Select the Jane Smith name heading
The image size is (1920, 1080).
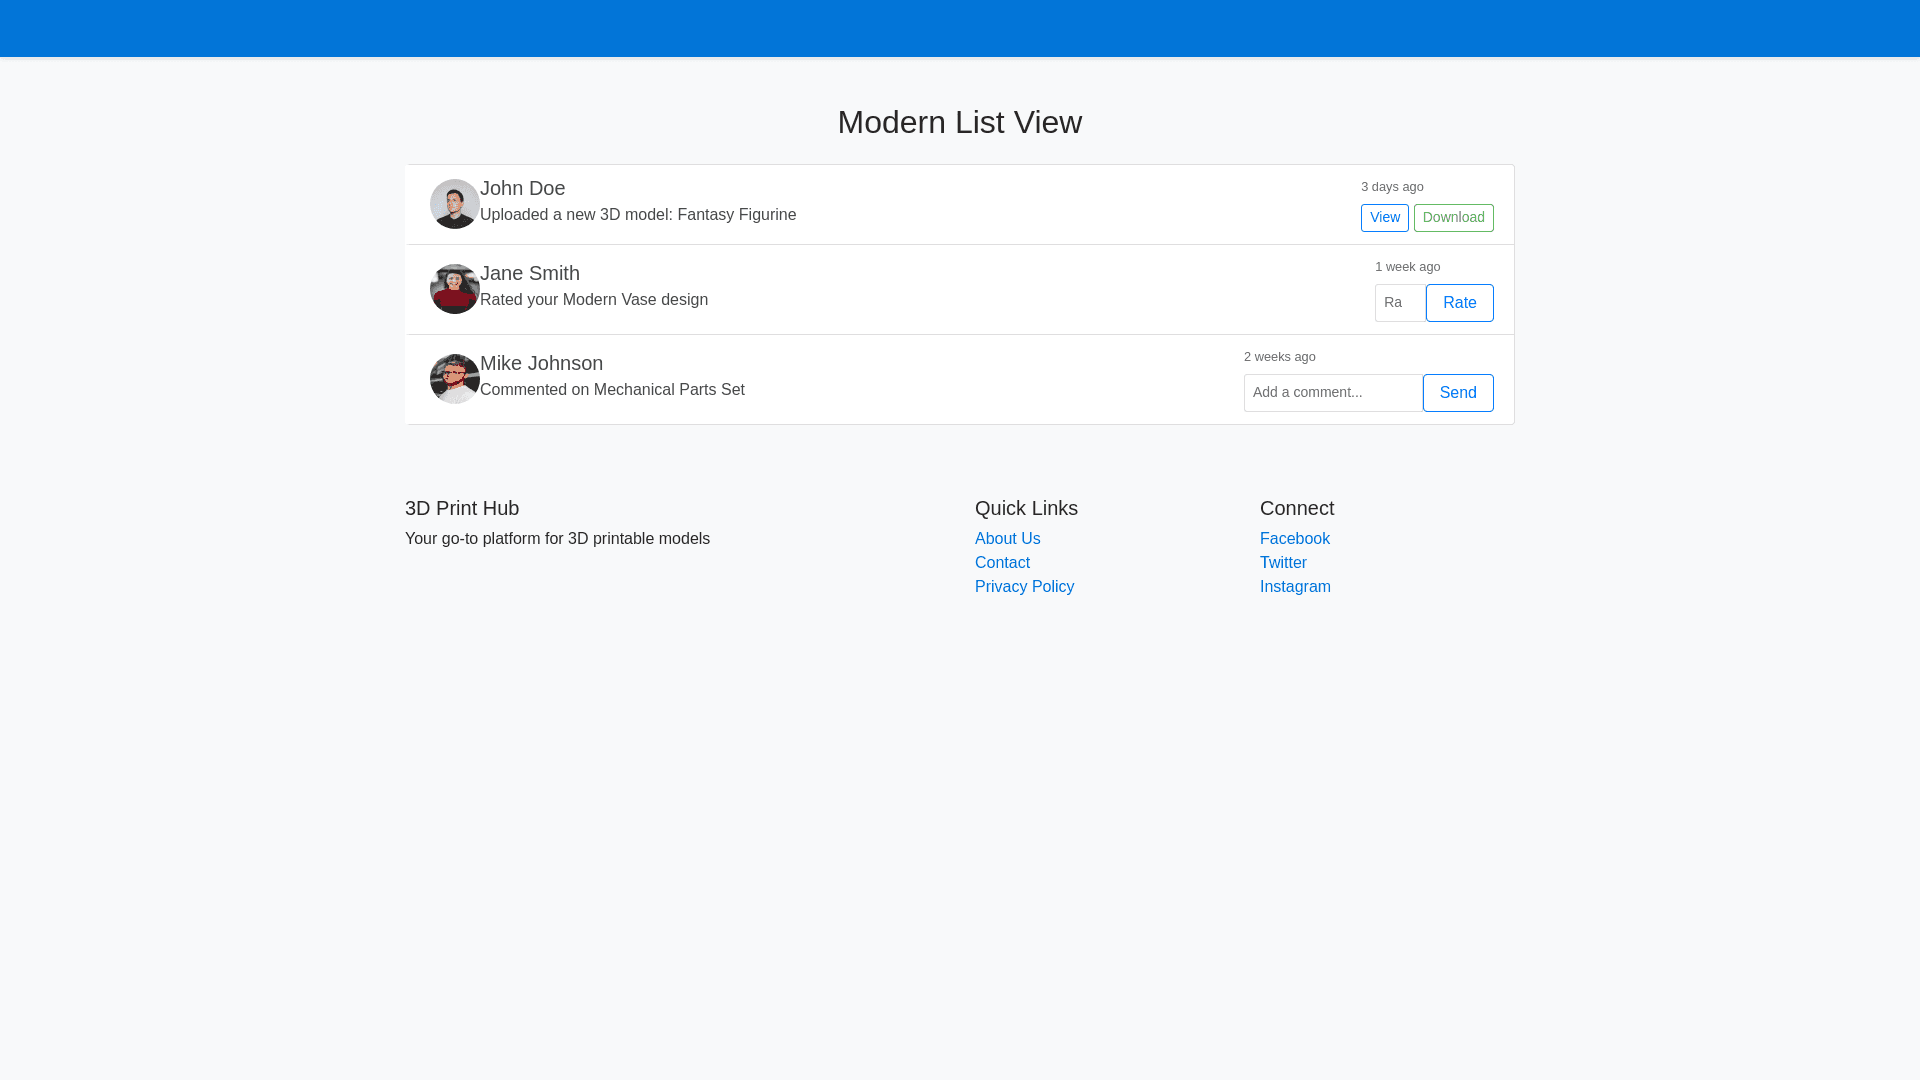click(529, 273)
